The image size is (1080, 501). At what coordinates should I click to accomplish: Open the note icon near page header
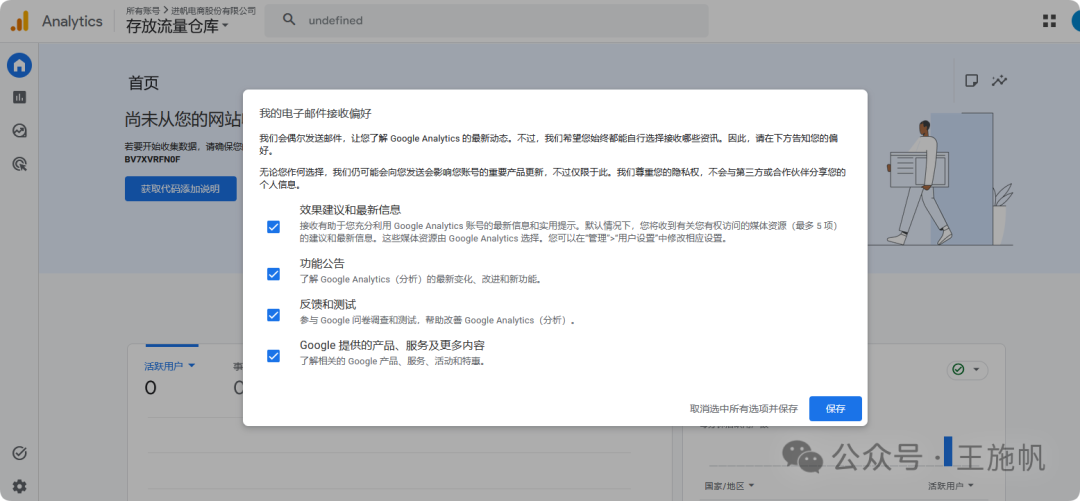coord(971,81)
